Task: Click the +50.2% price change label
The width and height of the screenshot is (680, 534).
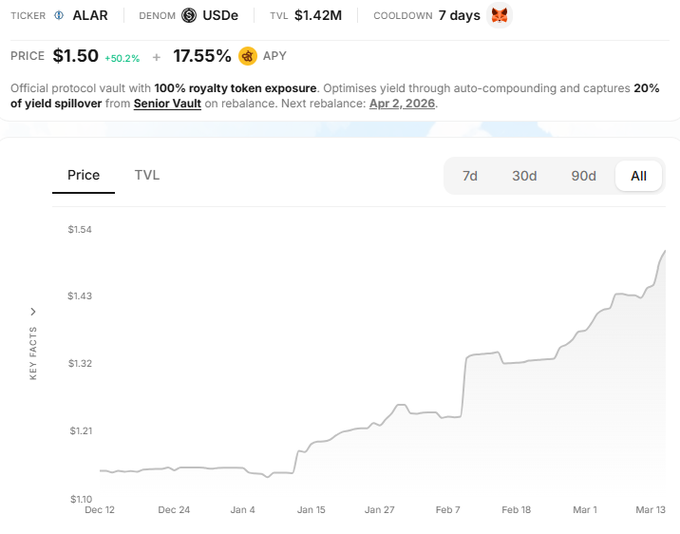Action: click(123, 57)
